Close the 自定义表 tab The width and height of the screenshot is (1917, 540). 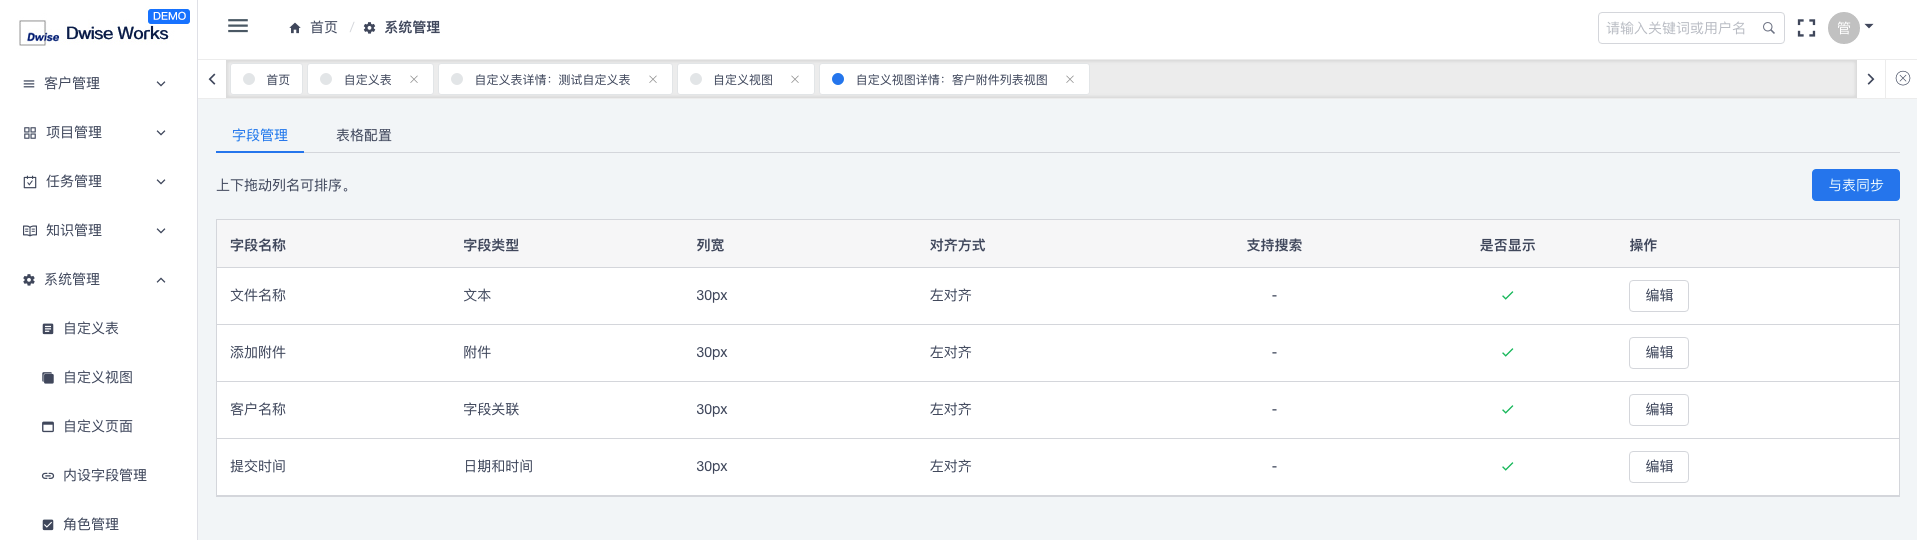coord(414,79)
